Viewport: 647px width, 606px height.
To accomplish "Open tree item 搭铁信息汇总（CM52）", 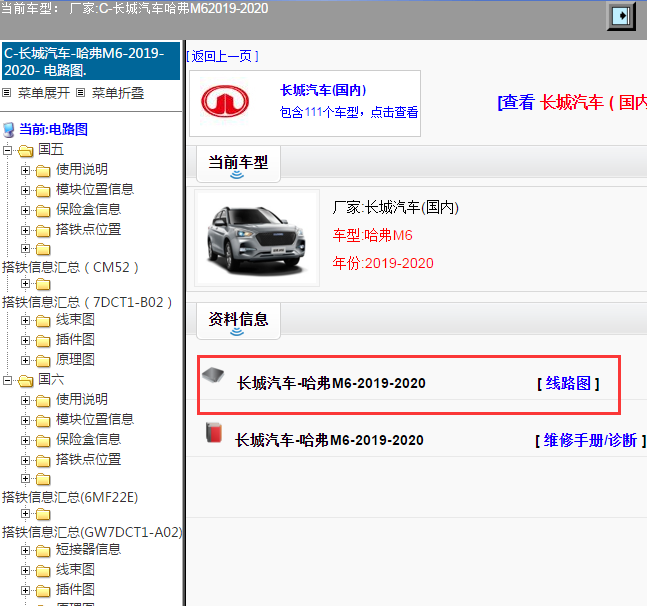I will click(70, 267).
